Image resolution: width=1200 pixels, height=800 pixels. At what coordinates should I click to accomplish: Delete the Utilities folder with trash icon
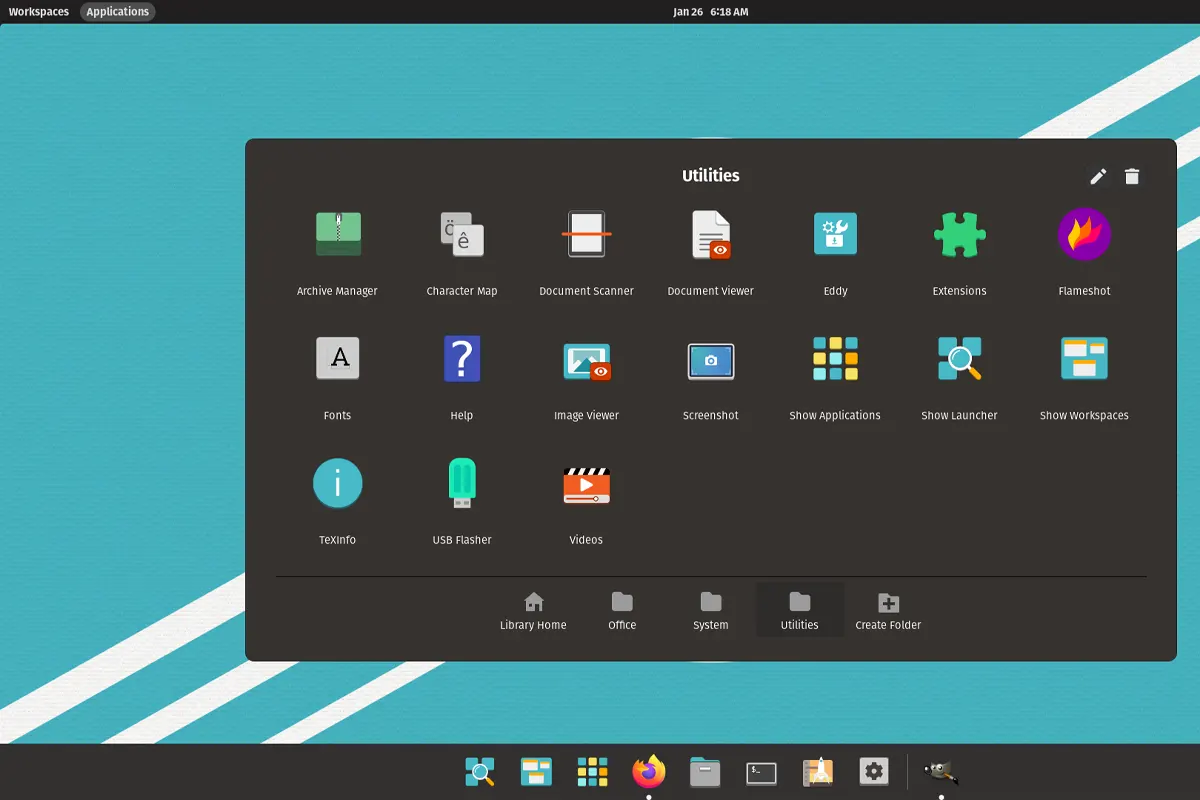[x=1132, y=177]
